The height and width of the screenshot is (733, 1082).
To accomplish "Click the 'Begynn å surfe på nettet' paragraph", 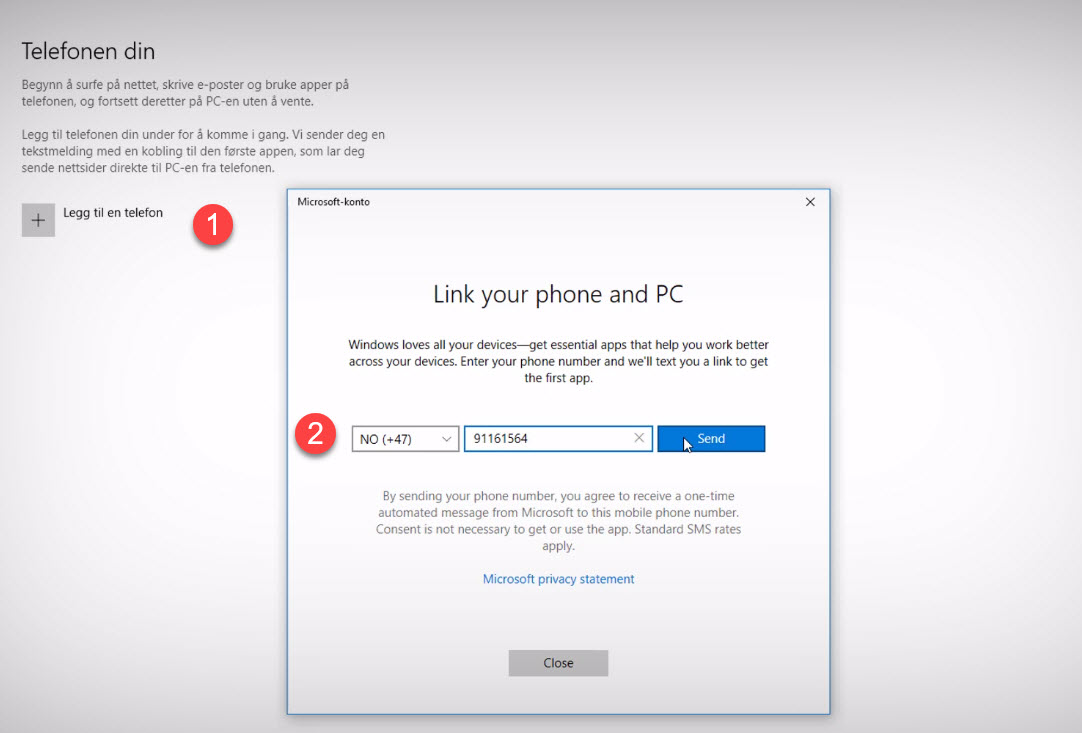I will click(x=185, y=93).
